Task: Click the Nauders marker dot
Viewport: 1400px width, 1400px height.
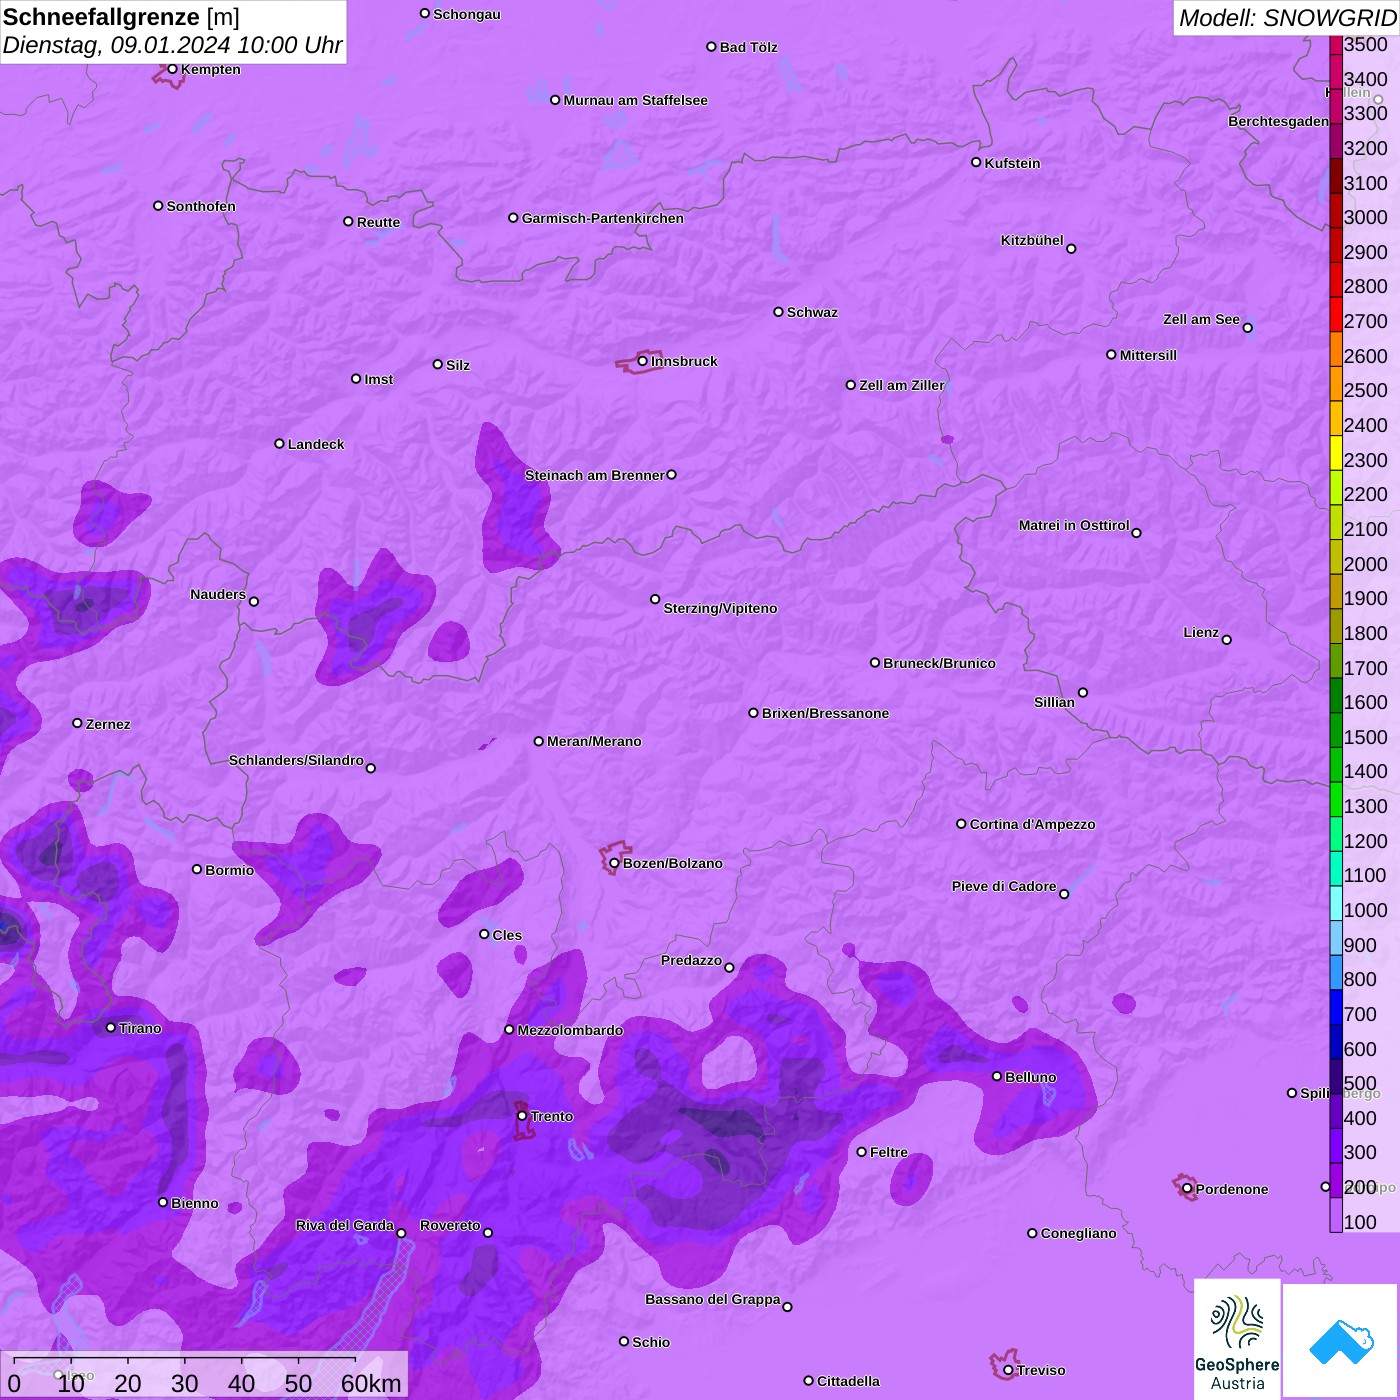Action: tap(254, 601)
